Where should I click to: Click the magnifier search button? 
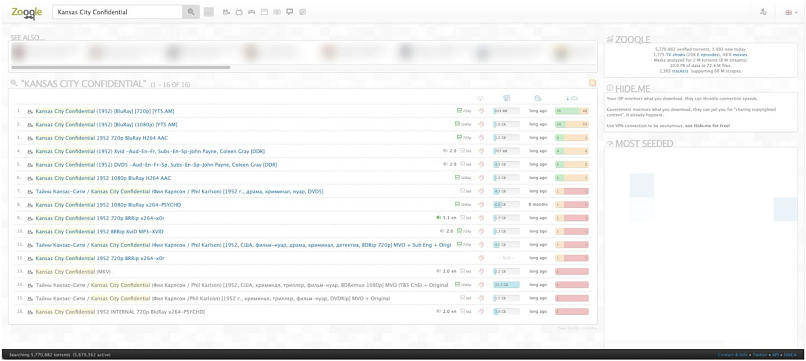point(191,12)
